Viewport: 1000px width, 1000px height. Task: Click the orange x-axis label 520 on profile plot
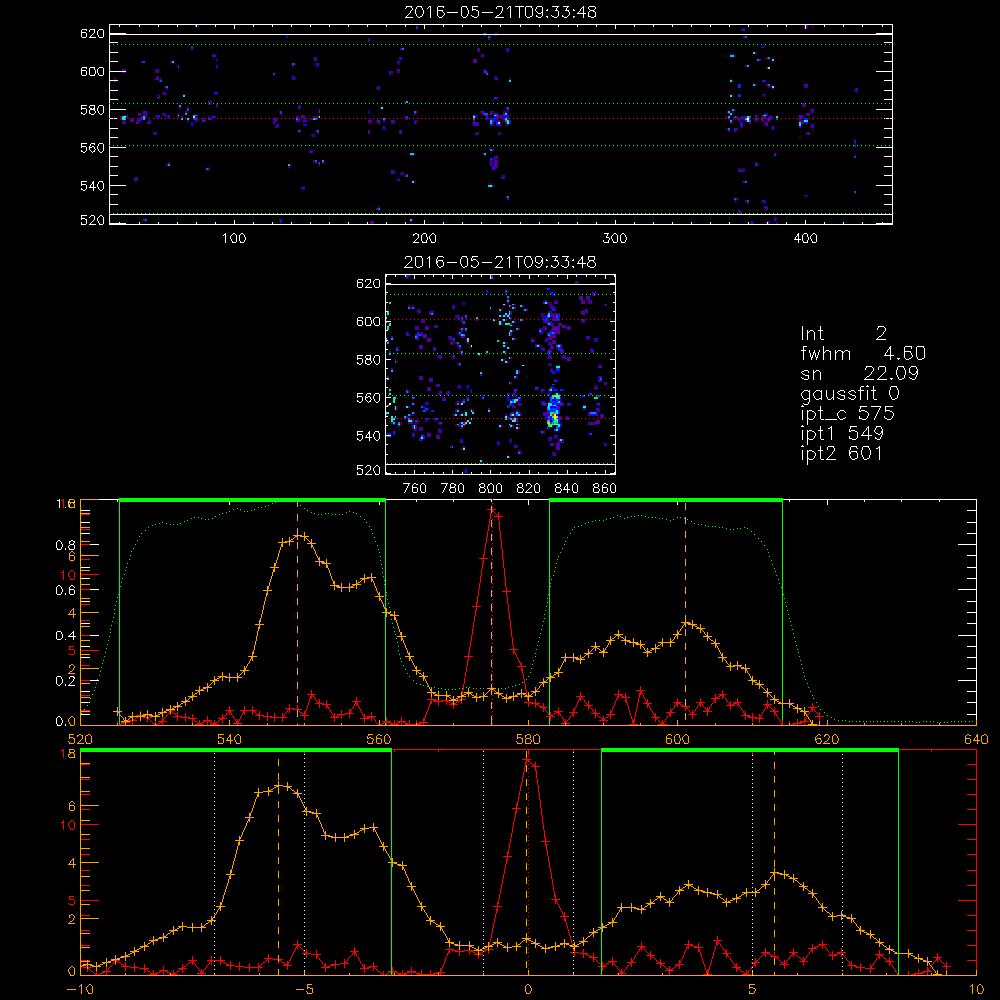click(x=80, y=739)
